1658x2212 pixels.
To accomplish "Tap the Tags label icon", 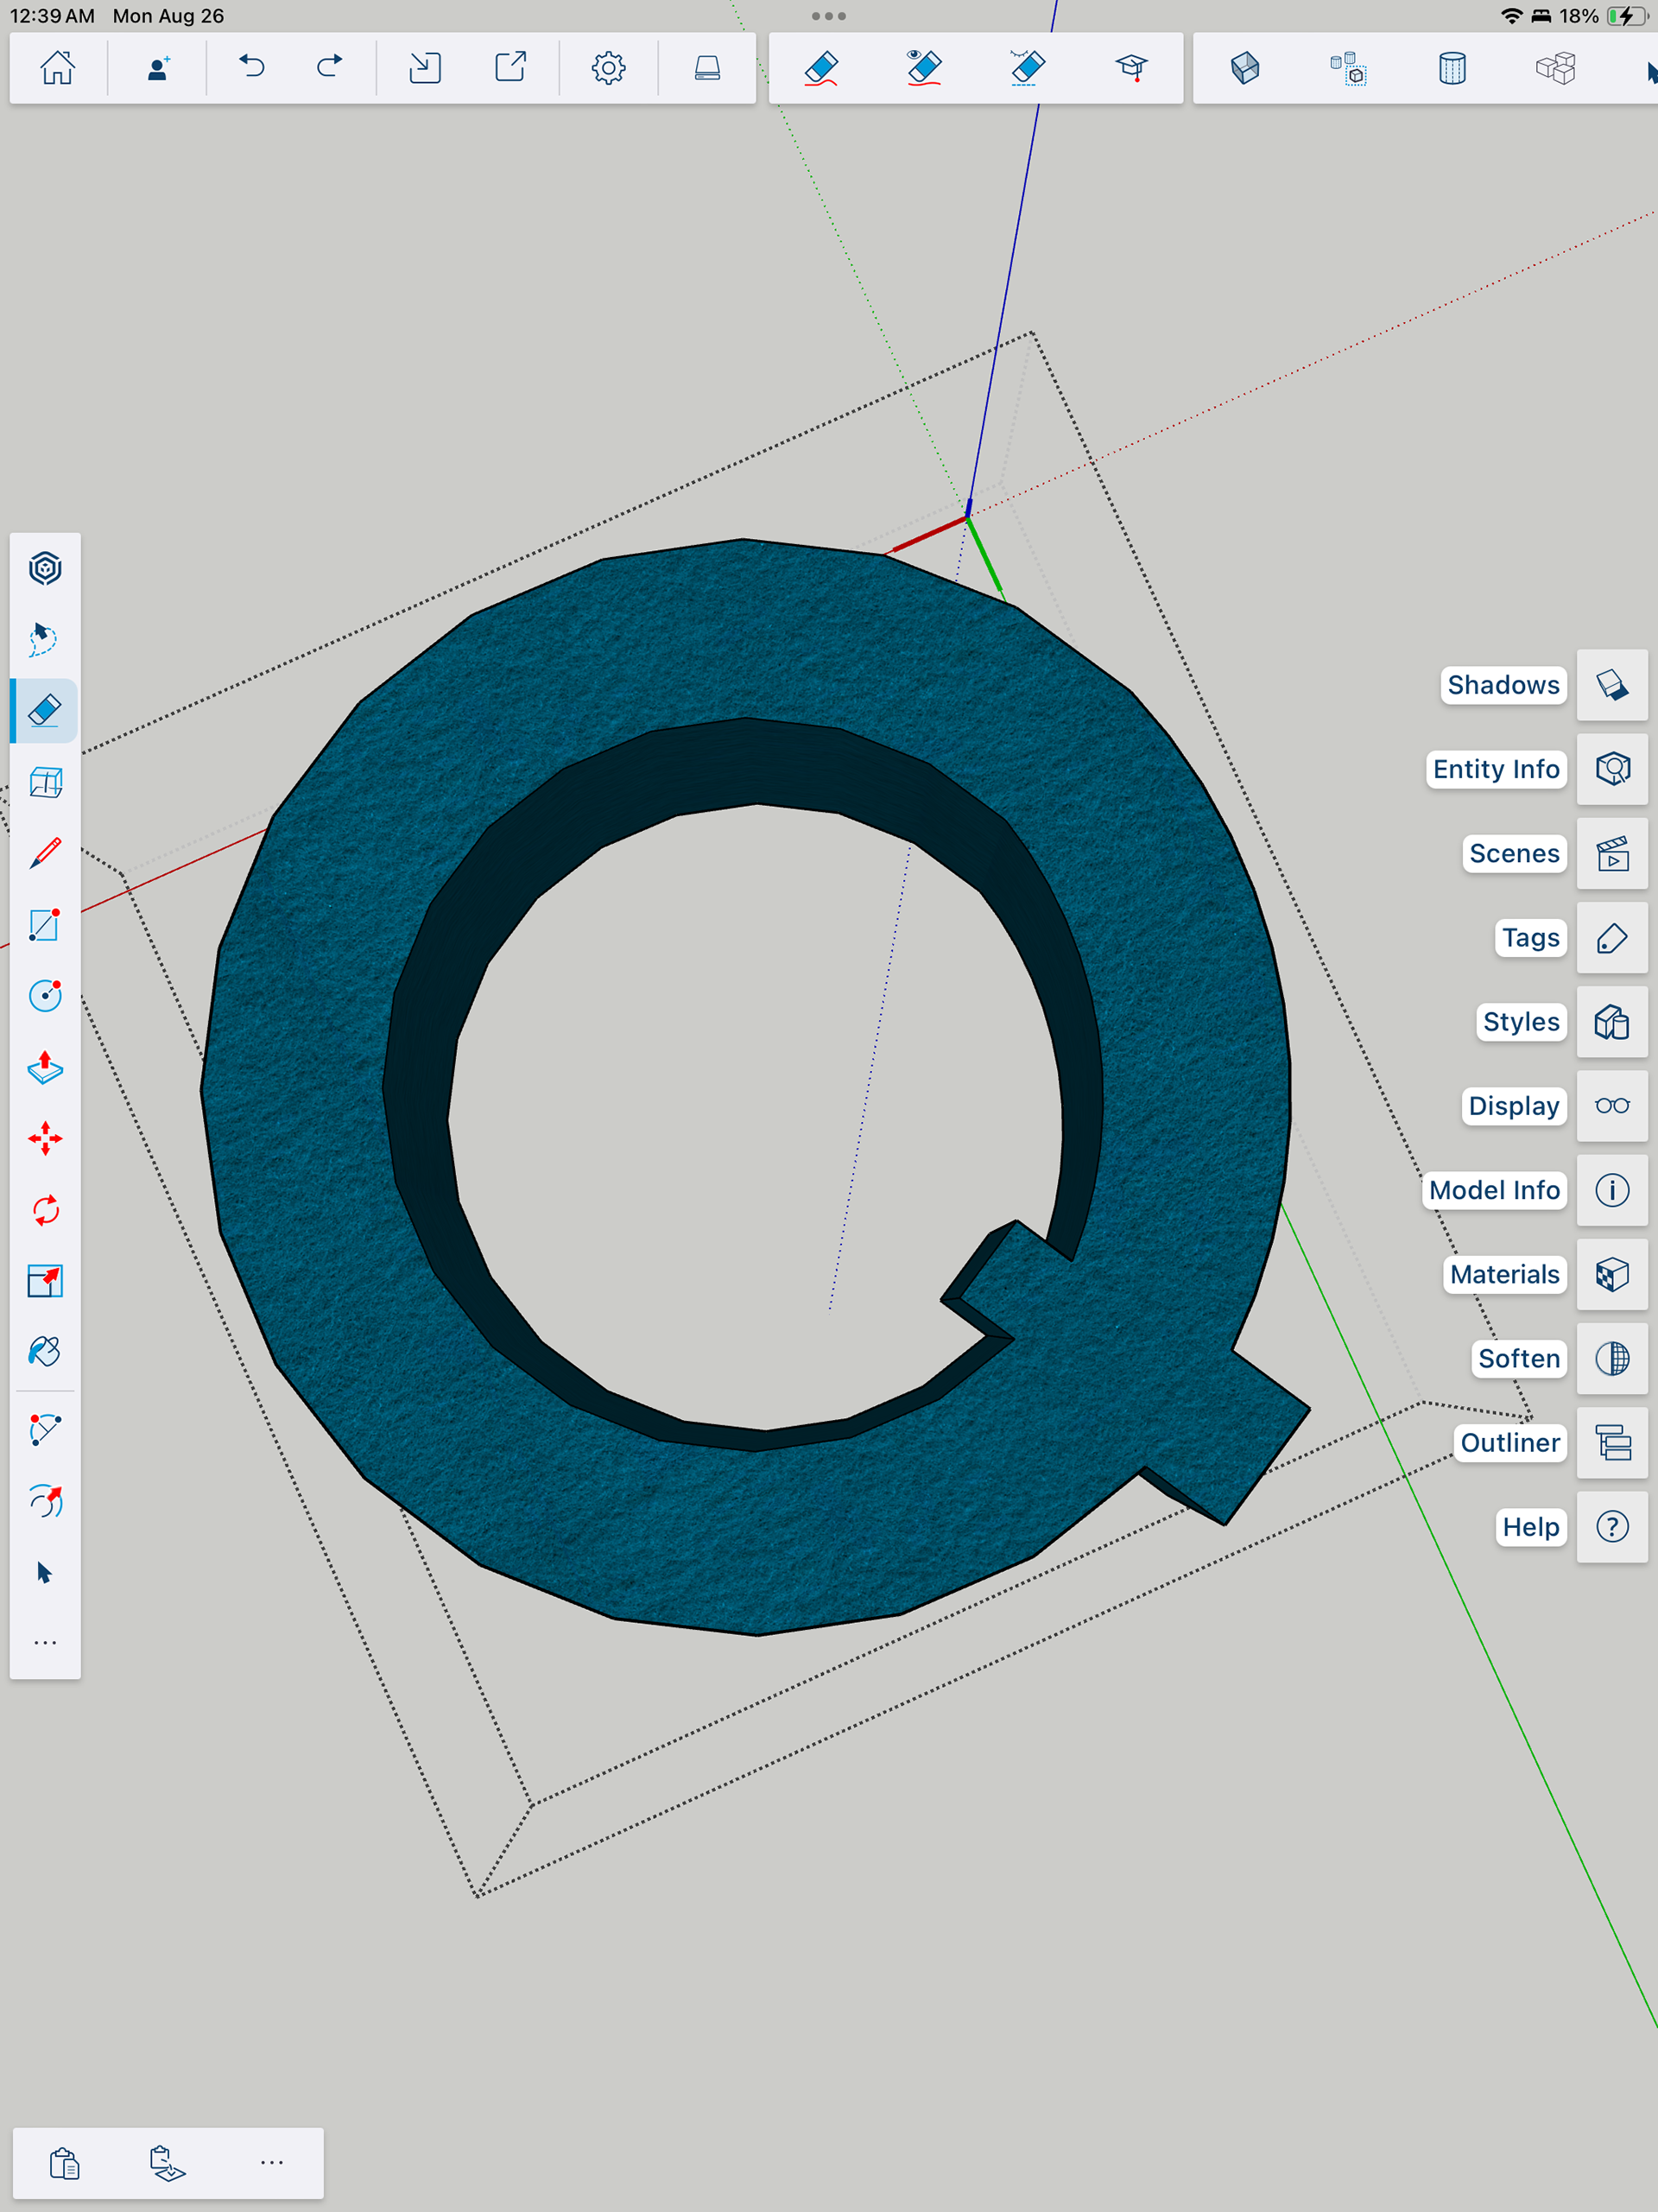I will click(x=1612, y=937).
